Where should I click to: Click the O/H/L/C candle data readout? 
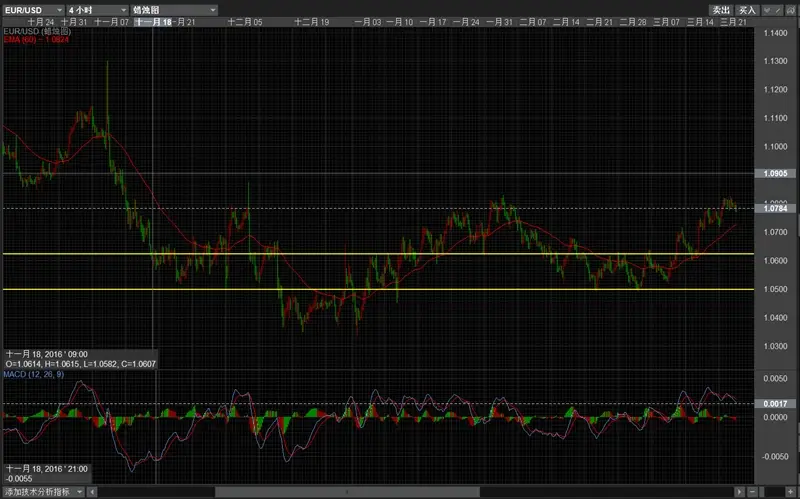point(81,364)
